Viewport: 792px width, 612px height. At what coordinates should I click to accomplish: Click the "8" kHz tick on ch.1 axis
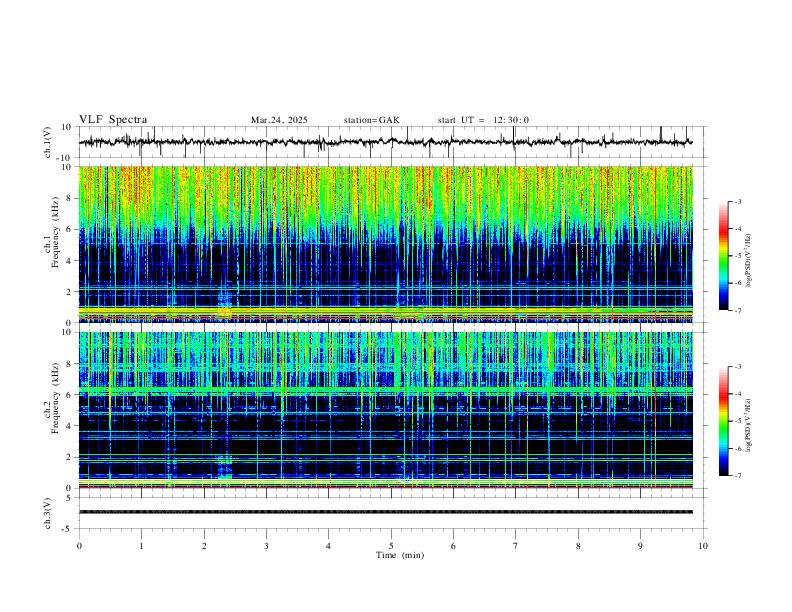[69, 198]
